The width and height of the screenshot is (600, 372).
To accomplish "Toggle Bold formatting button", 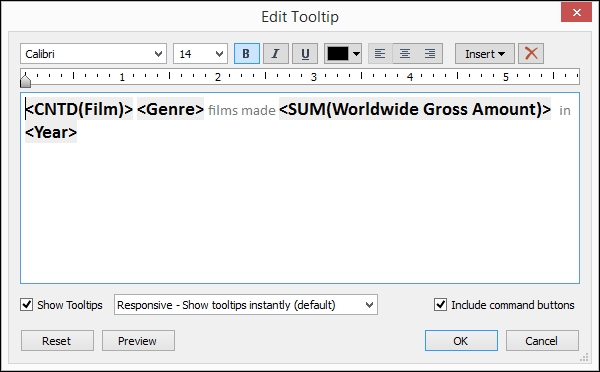I will [x=247, y=54].
